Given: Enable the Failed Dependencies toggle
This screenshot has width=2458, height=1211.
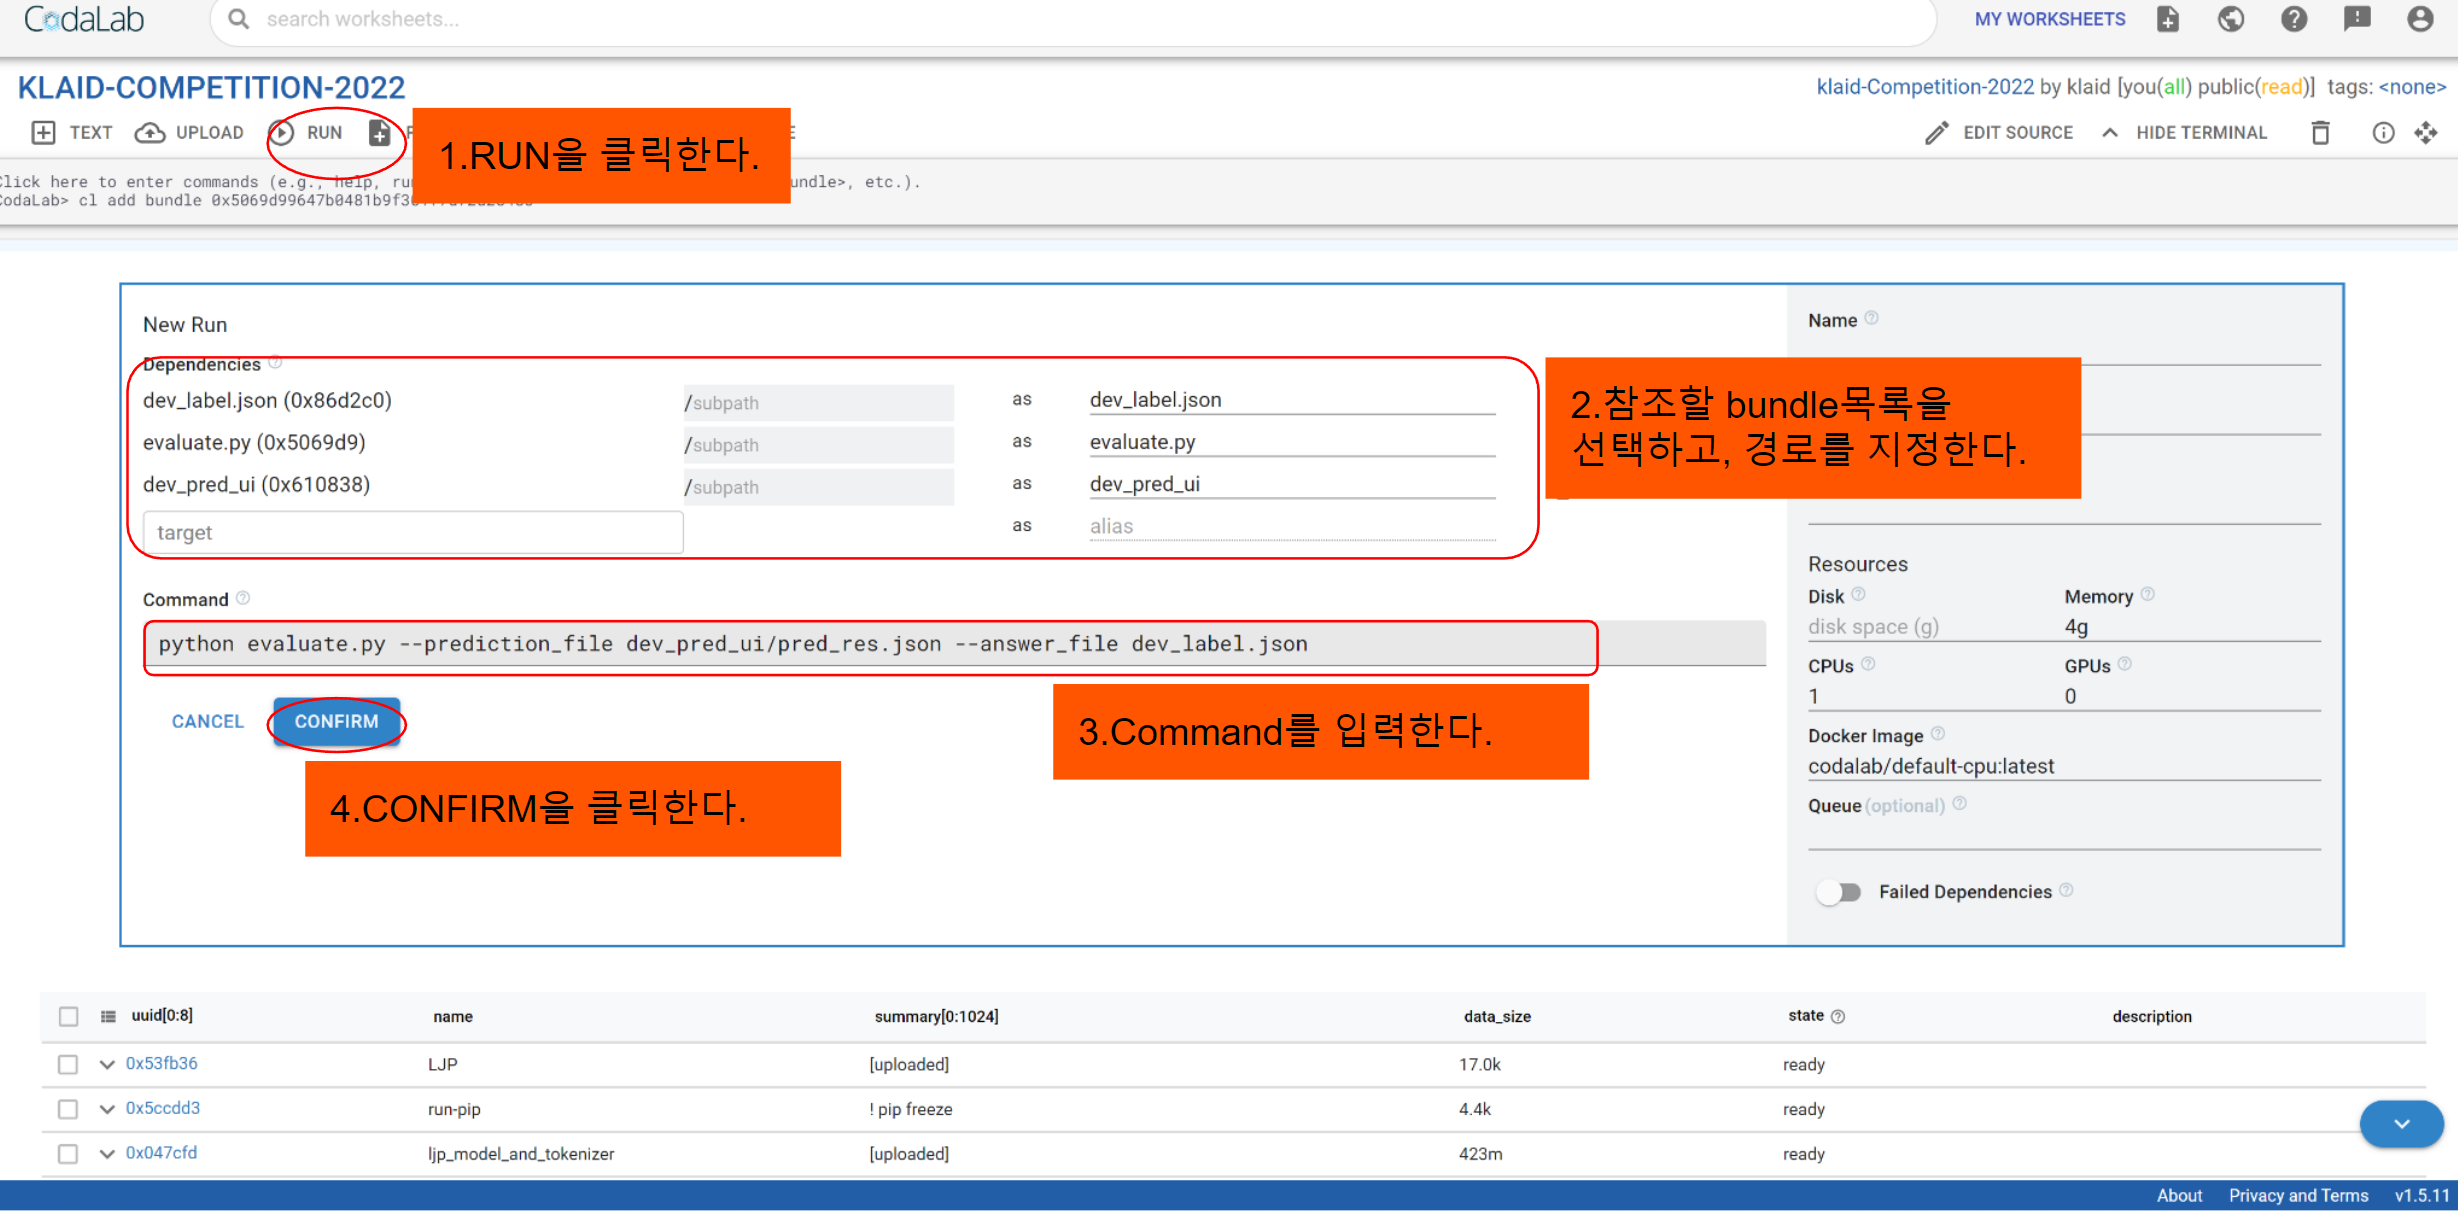Looking at the screenshot, I should click(1838, 891).
